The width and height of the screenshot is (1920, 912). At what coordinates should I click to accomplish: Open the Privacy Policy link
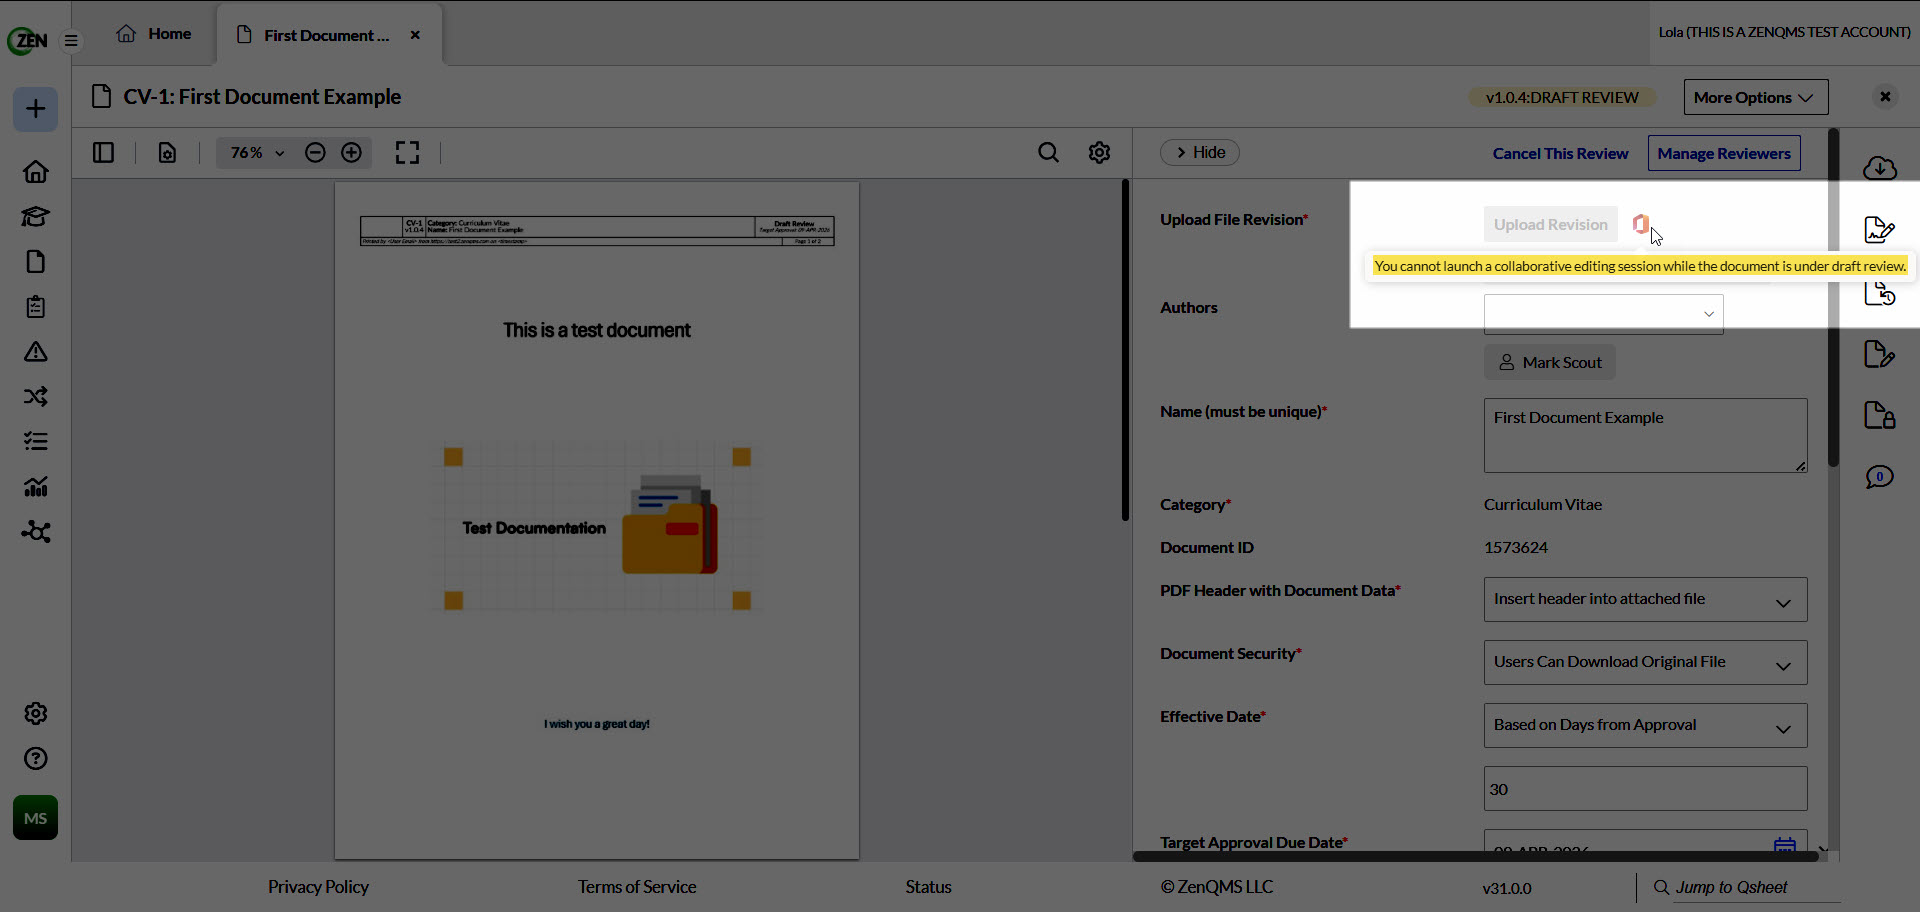coord(318,887)
